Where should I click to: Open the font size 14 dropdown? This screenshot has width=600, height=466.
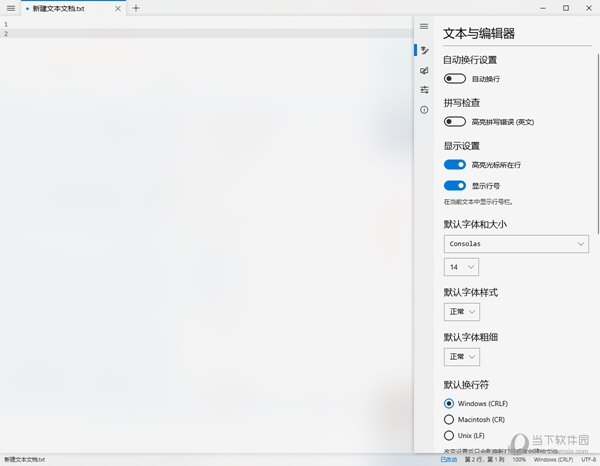tap(461, 267)
